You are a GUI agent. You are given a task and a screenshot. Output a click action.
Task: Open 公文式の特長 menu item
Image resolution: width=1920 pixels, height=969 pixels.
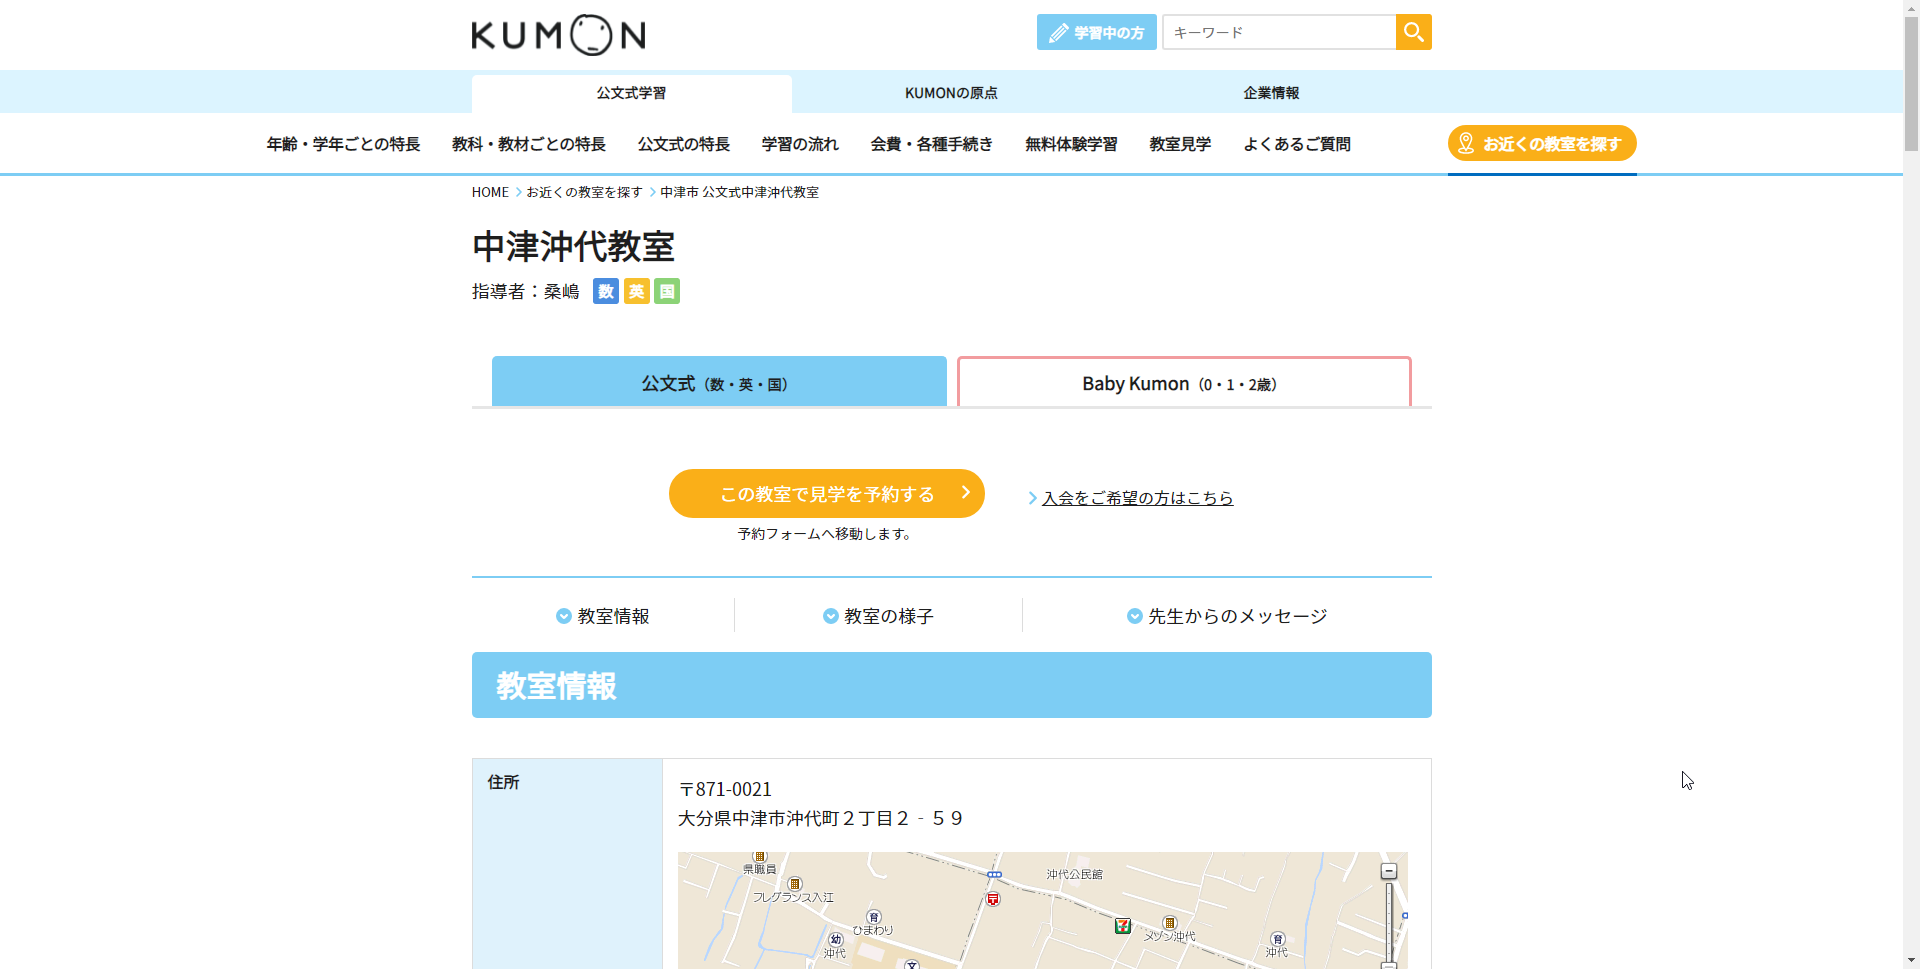[x=684, y=144]
